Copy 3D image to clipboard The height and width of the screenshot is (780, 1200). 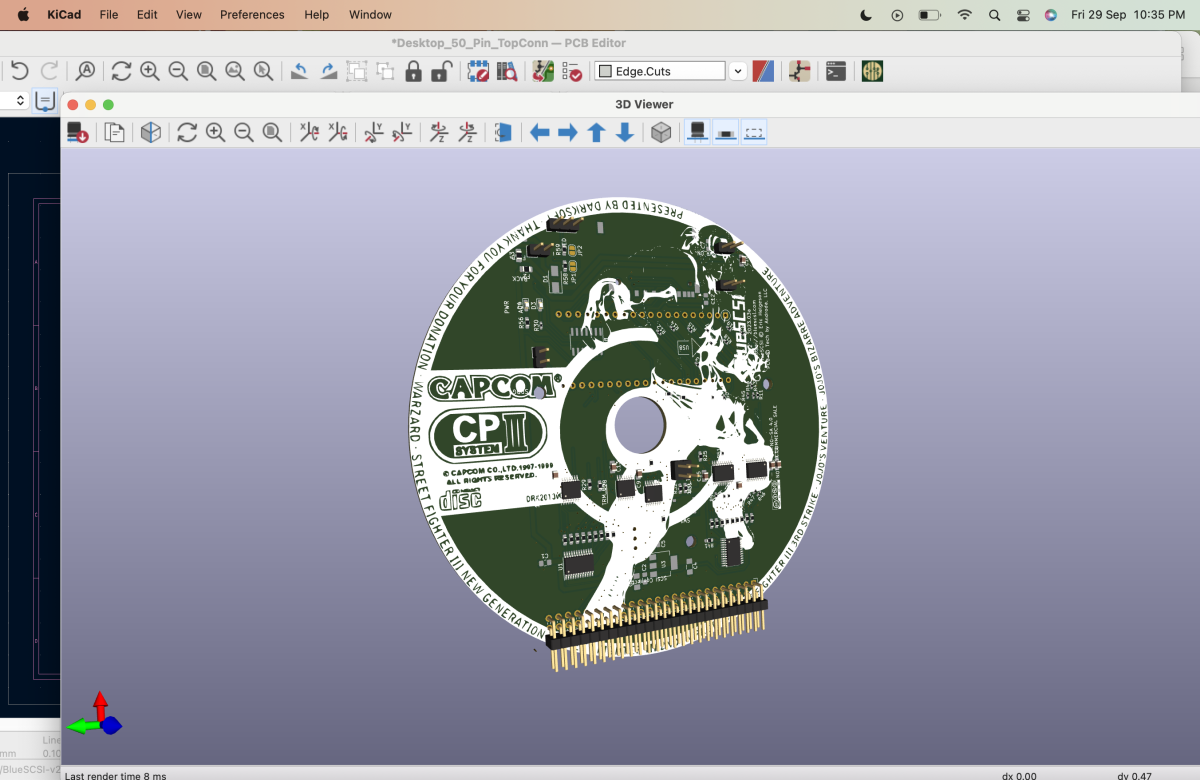[x=114, y=132]
